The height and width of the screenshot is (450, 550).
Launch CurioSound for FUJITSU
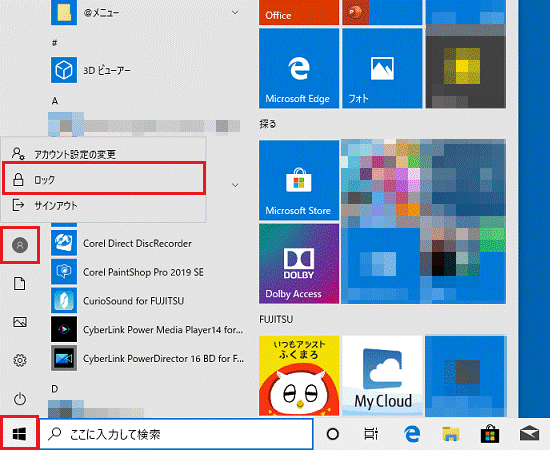[x=147, y=301]
